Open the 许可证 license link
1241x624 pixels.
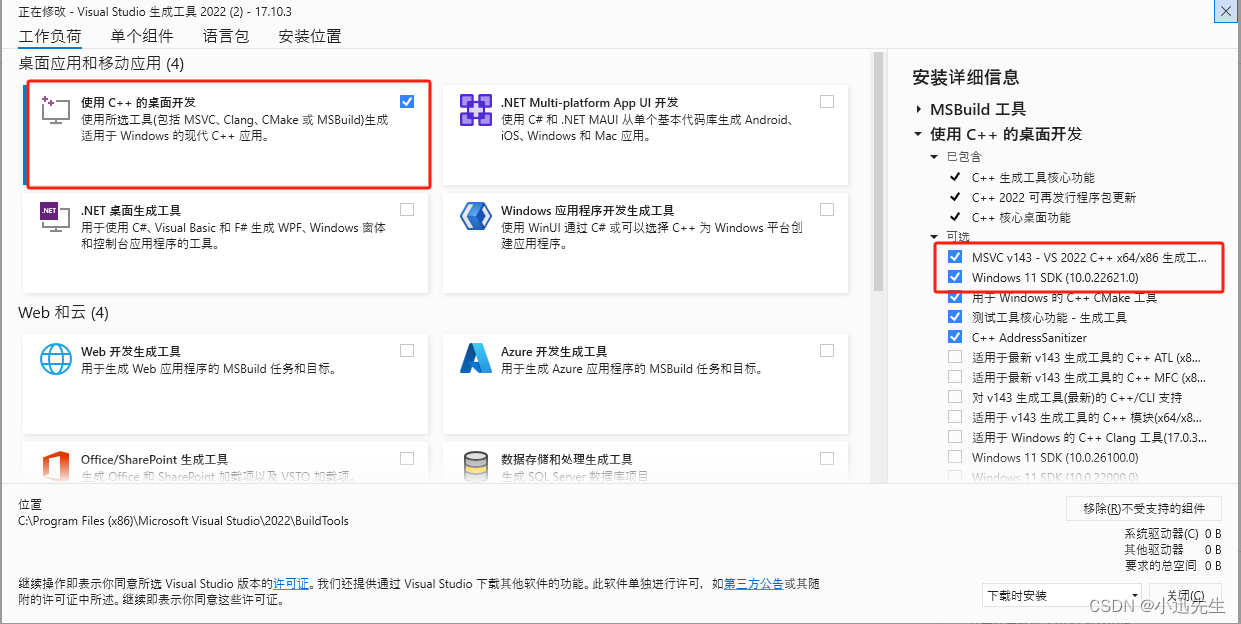coord(291,583)
